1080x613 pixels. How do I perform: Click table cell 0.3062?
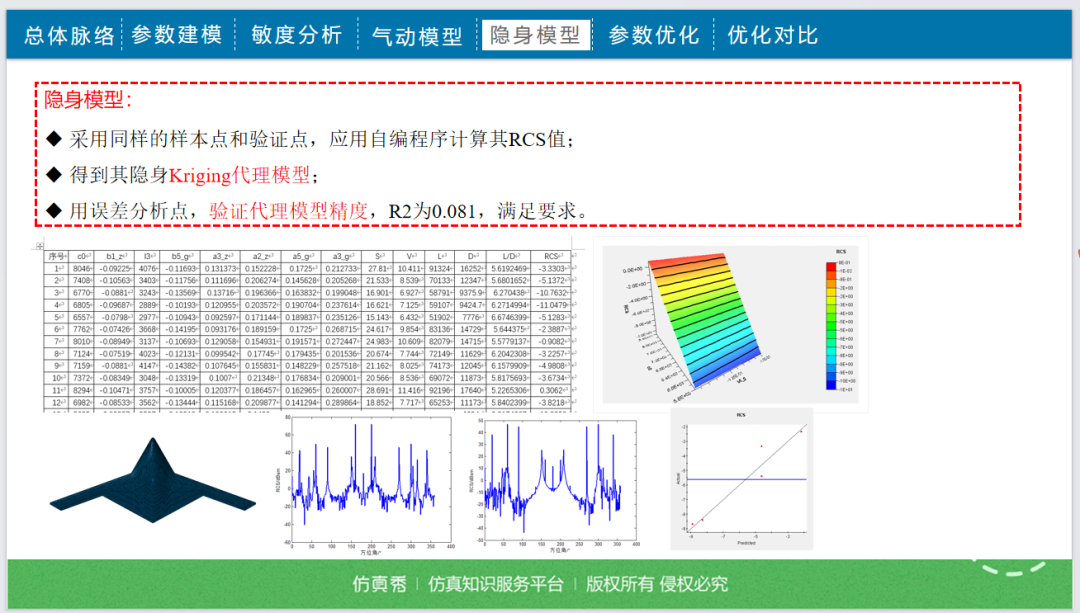pos(552,391)
